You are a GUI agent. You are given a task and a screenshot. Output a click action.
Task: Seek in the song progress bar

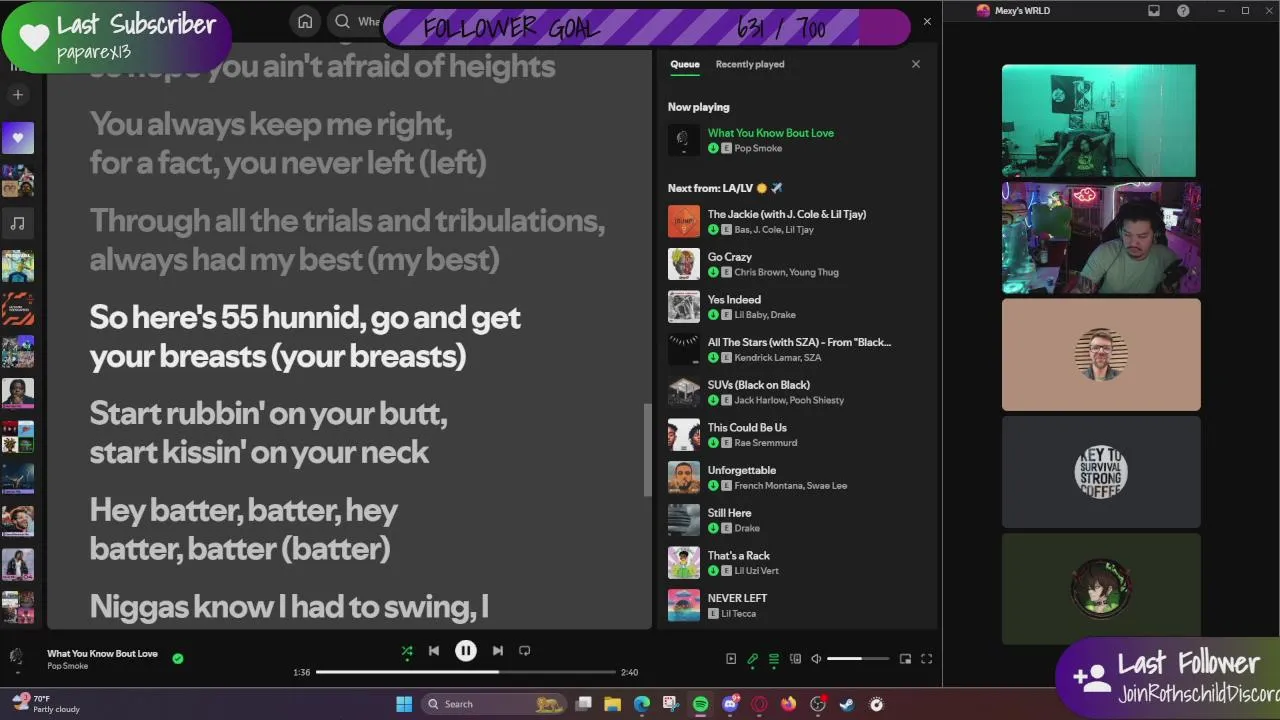tap(466, 672)
